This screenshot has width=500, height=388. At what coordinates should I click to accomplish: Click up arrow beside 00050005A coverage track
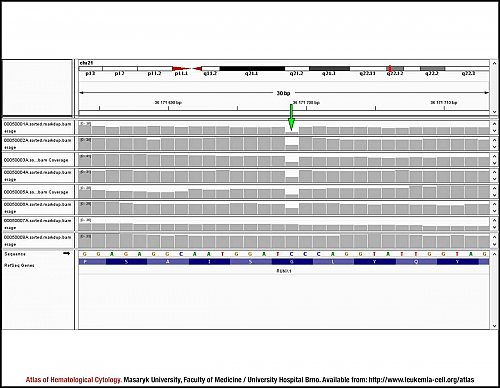point(494,188)
